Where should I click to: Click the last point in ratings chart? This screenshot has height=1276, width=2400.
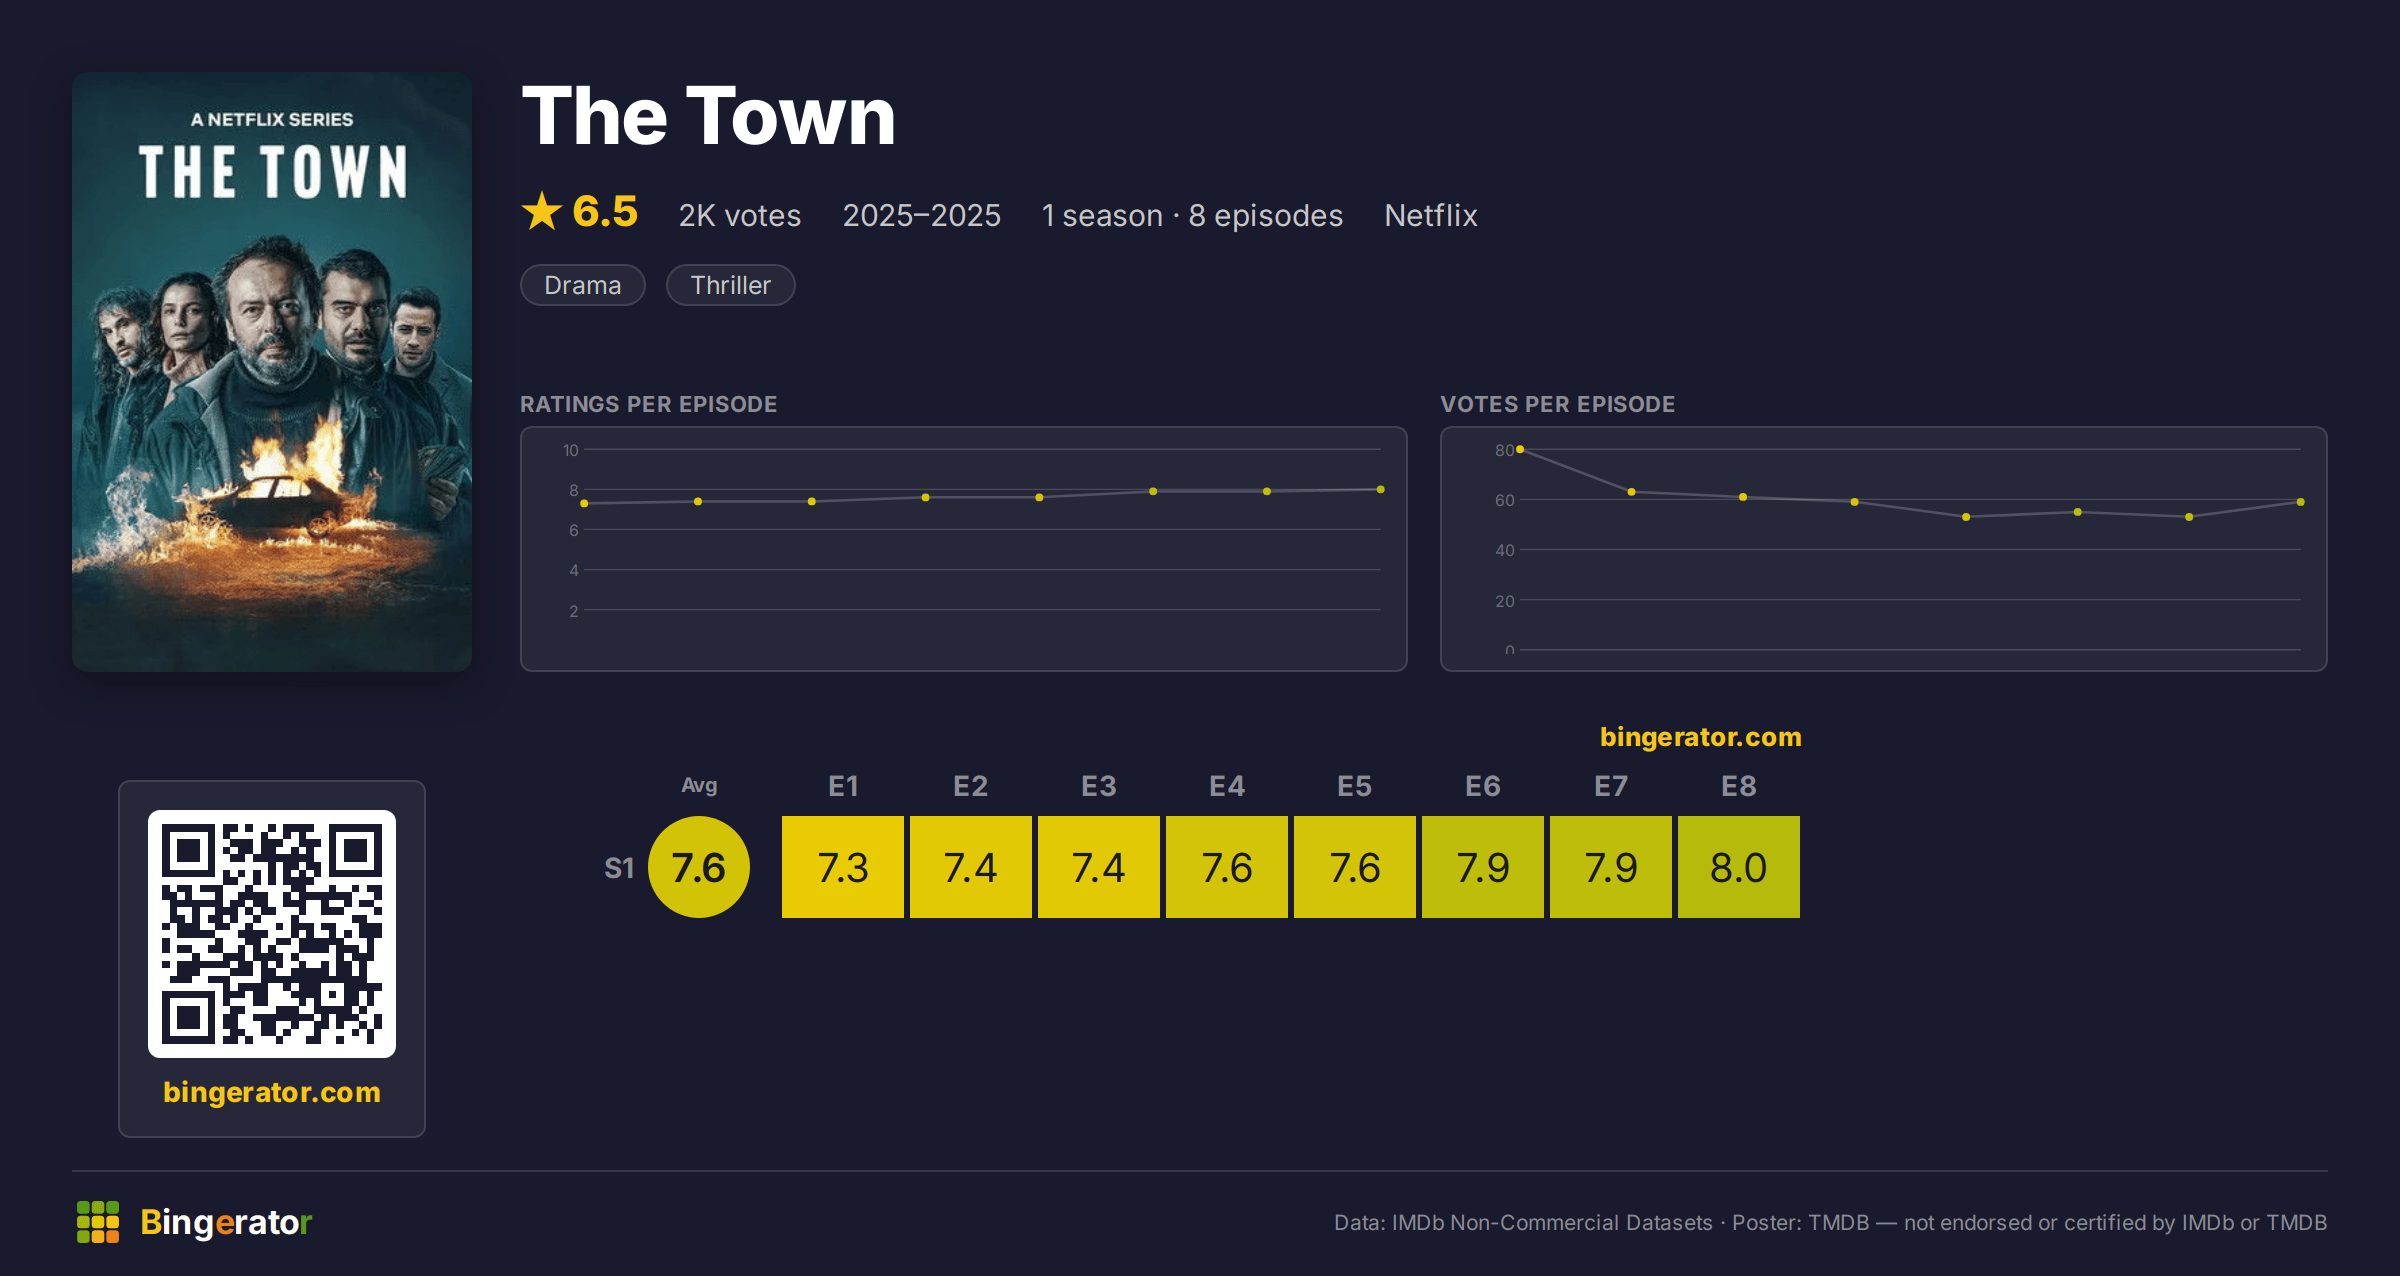[x=1381, y=489]
